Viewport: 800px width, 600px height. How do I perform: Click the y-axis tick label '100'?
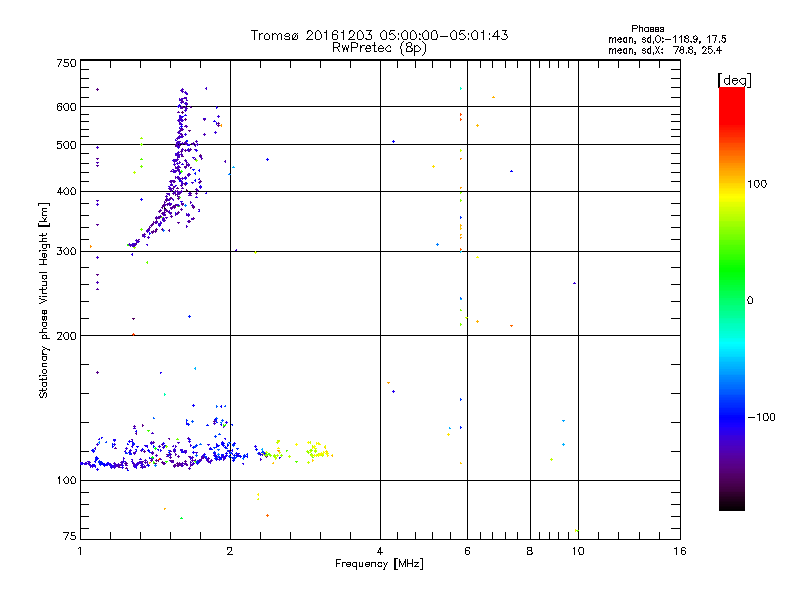[66, 480]
